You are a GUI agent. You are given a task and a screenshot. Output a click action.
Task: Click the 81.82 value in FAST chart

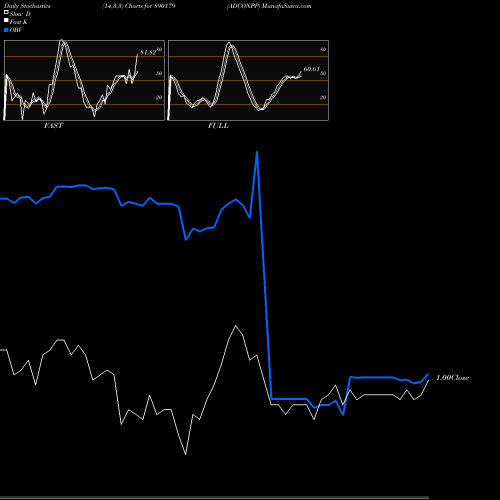148,52
